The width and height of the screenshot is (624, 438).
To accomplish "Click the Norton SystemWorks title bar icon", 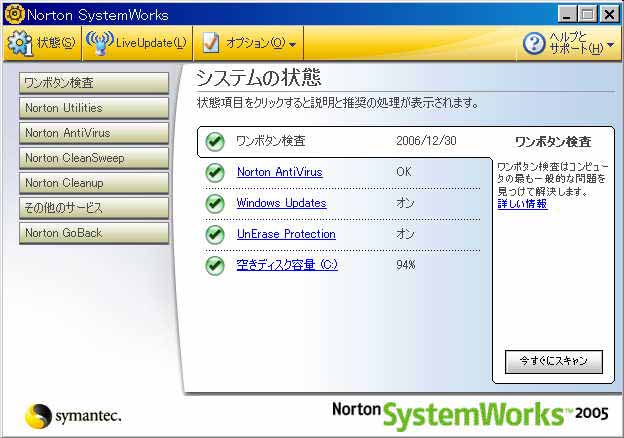I will tap(15, 14).
